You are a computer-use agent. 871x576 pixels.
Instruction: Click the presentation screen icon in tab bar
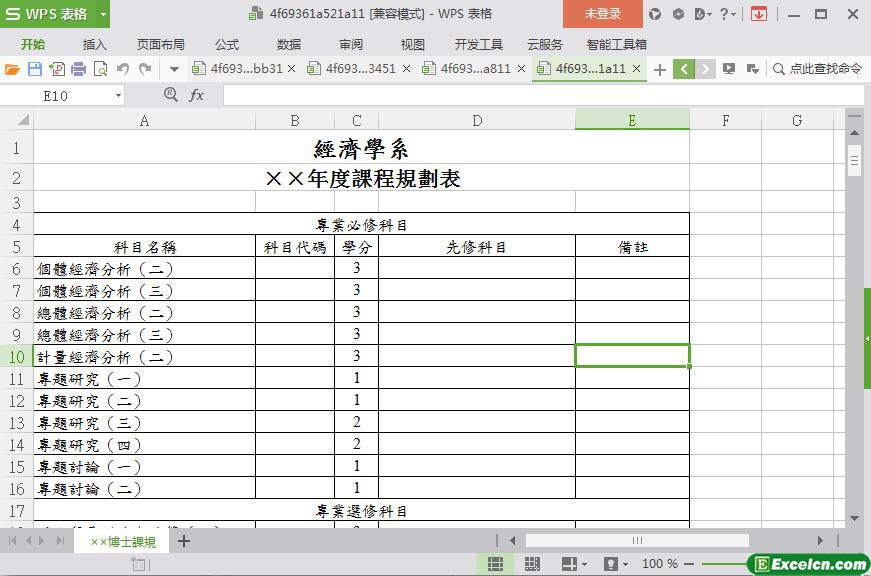[x=729, y=69]
